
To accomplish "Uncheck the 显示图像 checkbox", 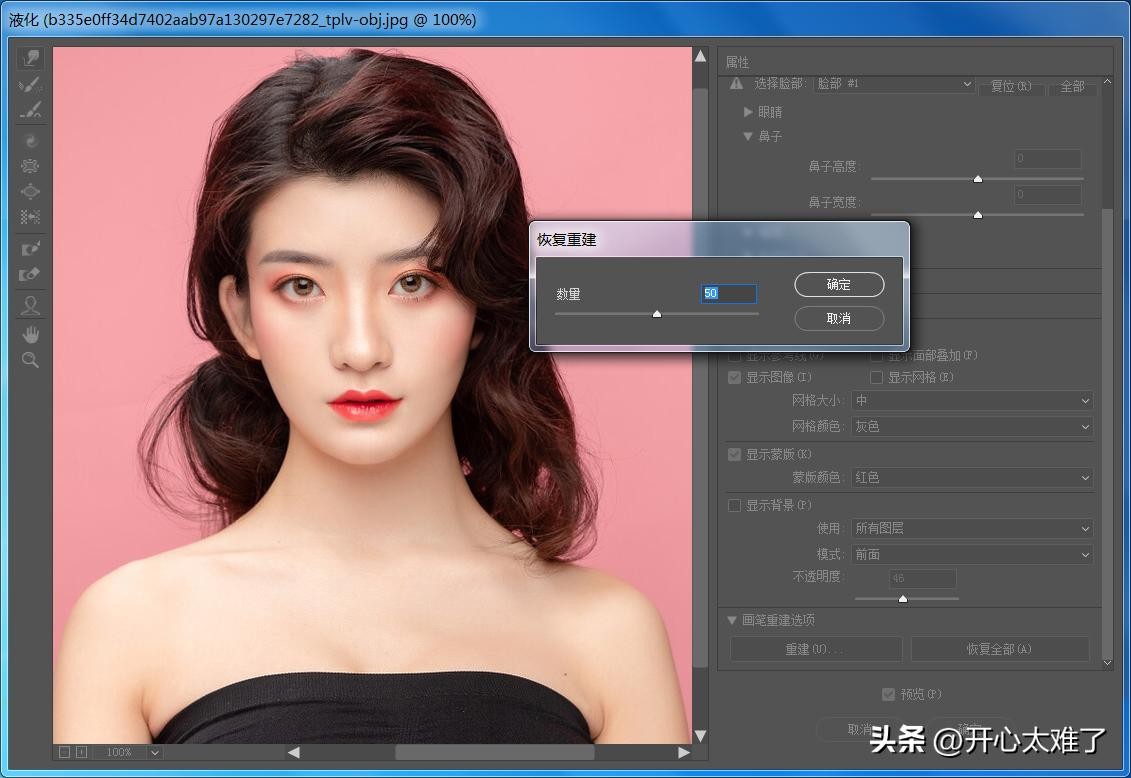I will [735, 377].
